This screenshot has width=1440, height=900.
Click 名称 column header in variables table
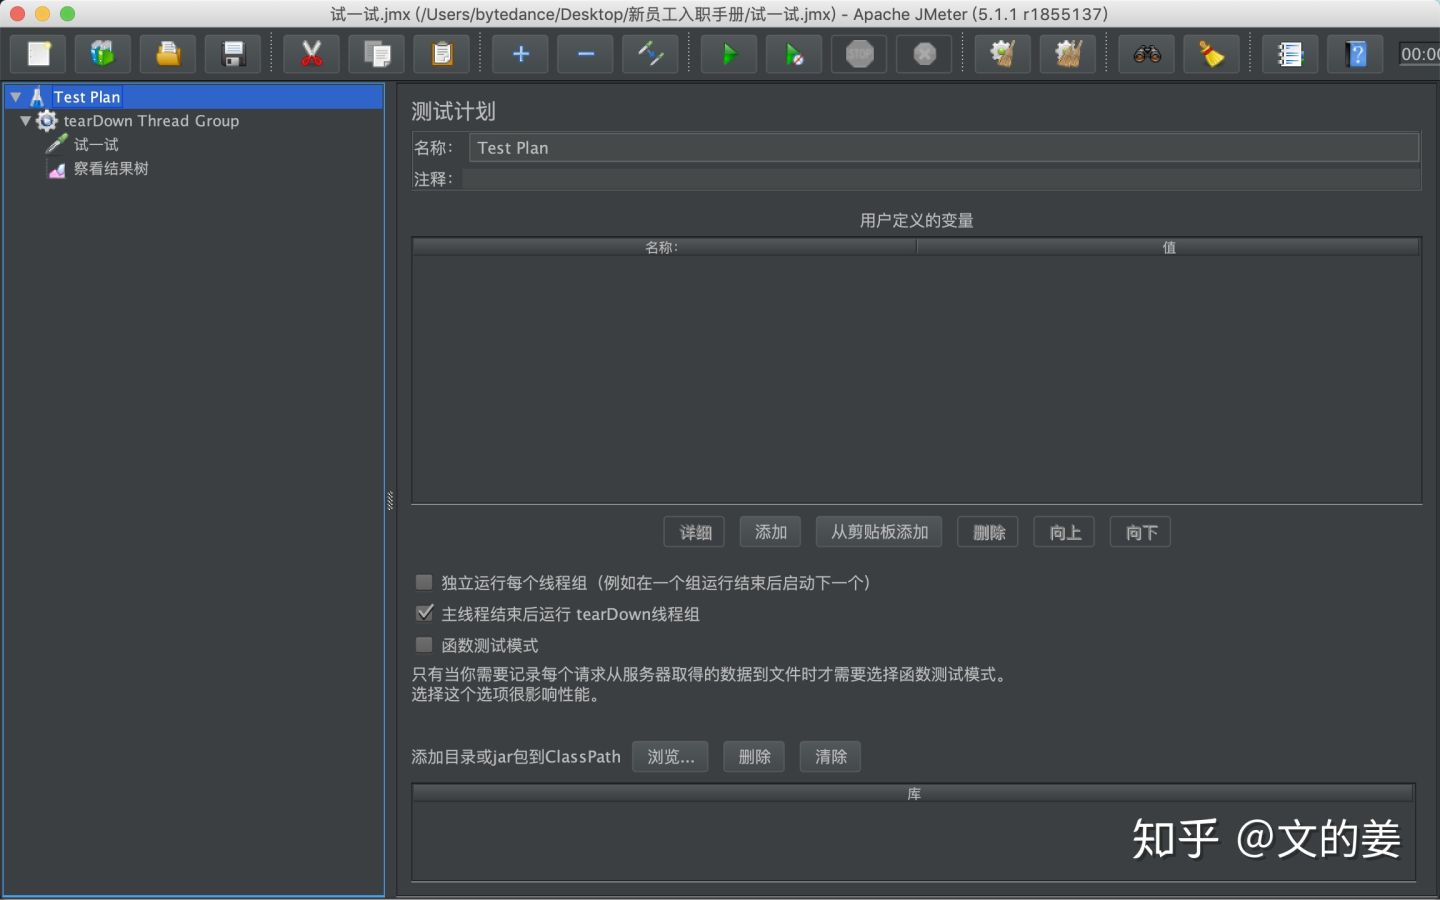point(664,247)
